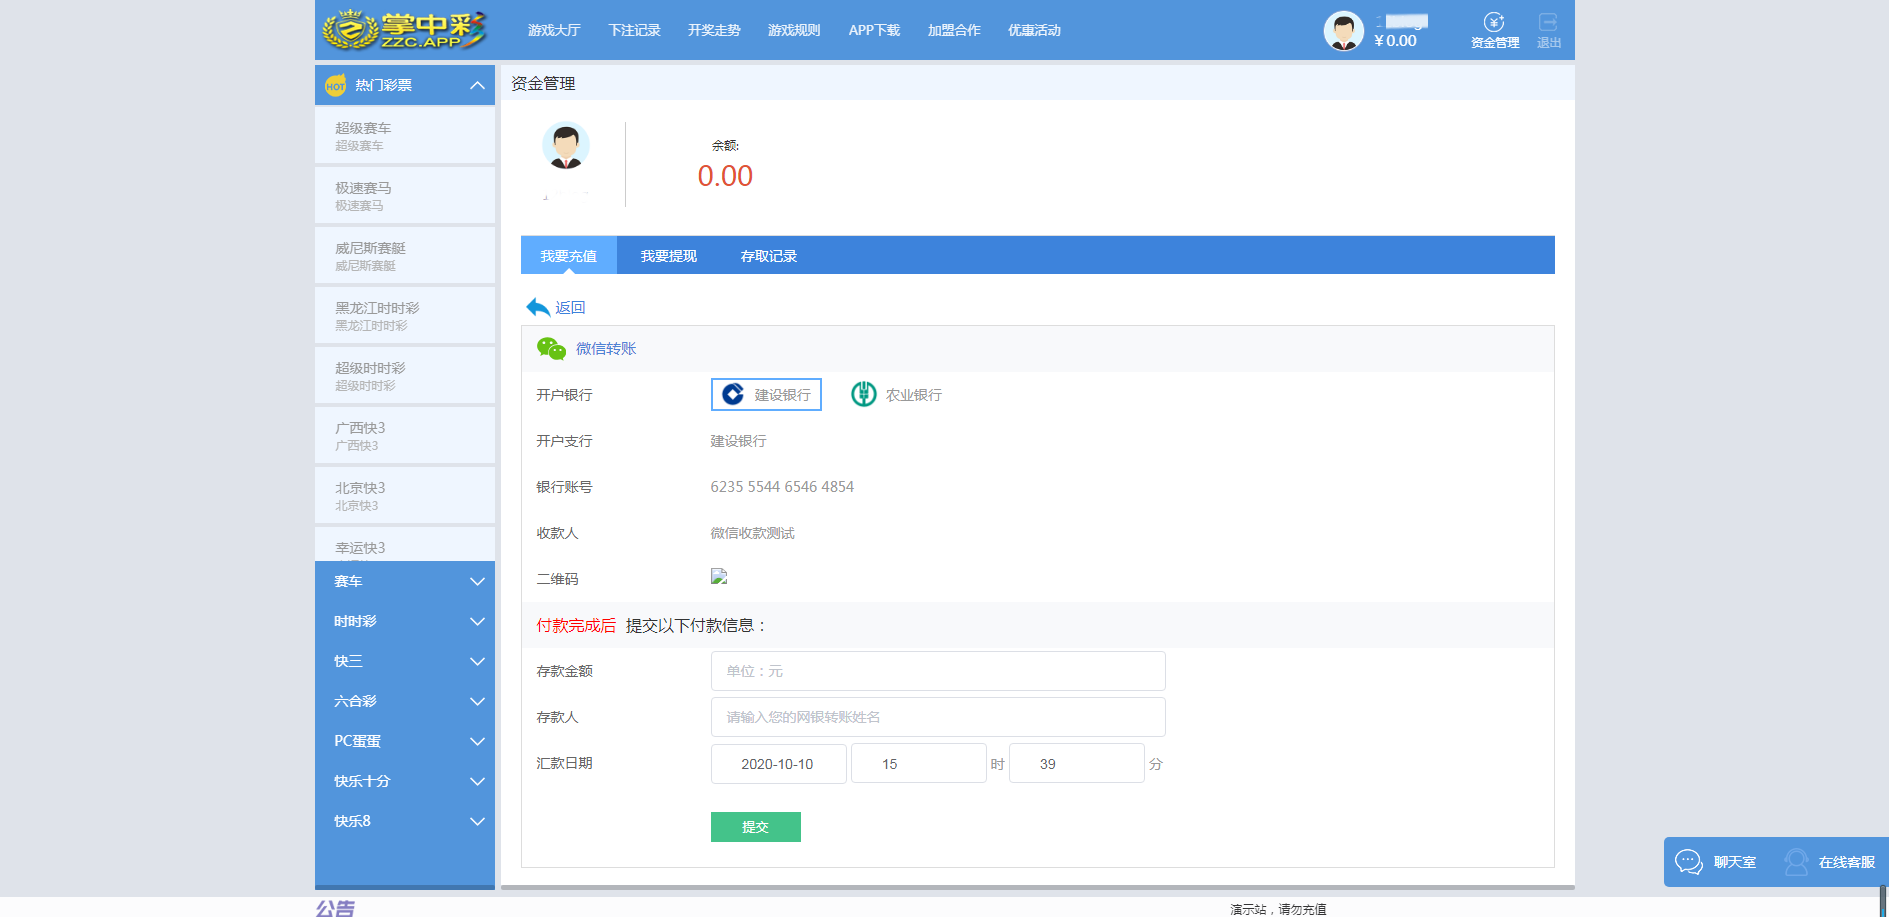
Task: Open the 黑龙江时时彩 game entry
Action: pyautogui.click(x=405, y=315)
